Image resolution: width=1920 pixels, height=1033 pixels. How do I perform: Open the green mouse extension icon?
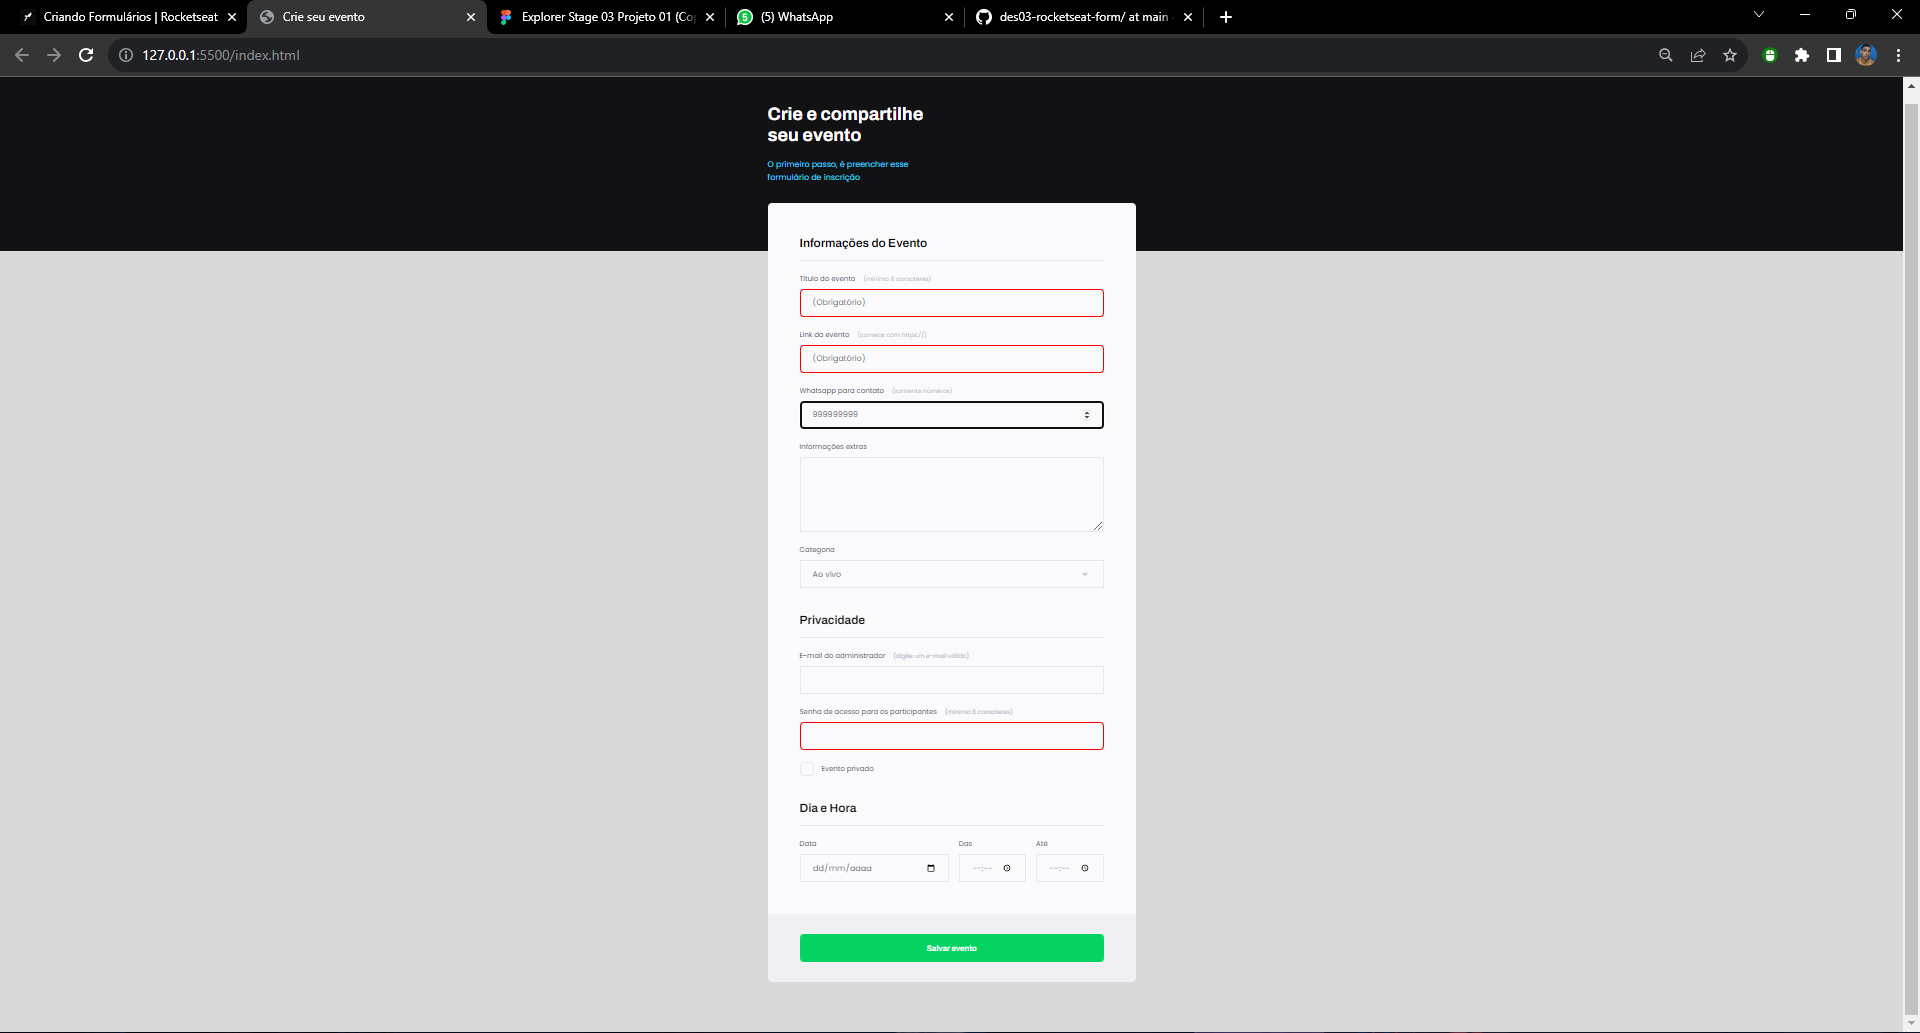(1769, 55)
